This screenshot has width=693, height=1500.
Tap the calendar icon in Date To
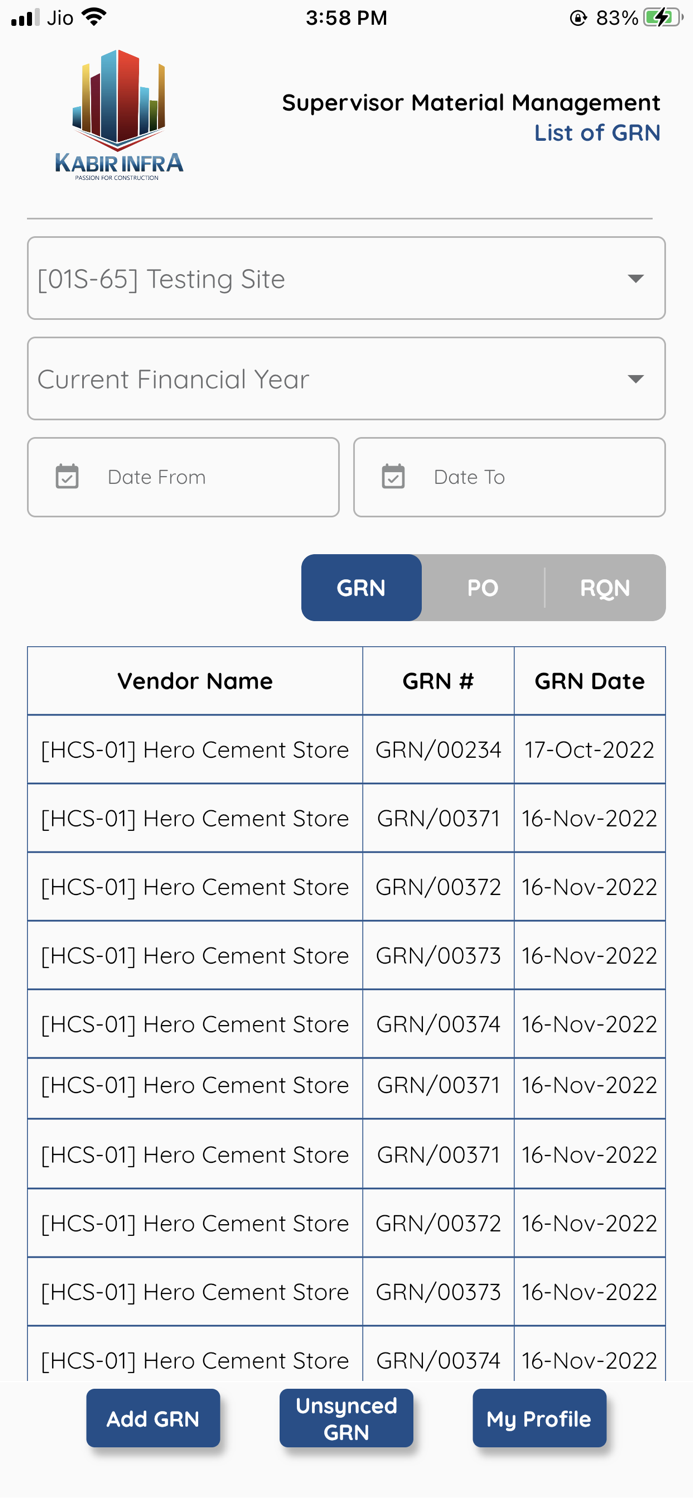[x=393, y=477]
